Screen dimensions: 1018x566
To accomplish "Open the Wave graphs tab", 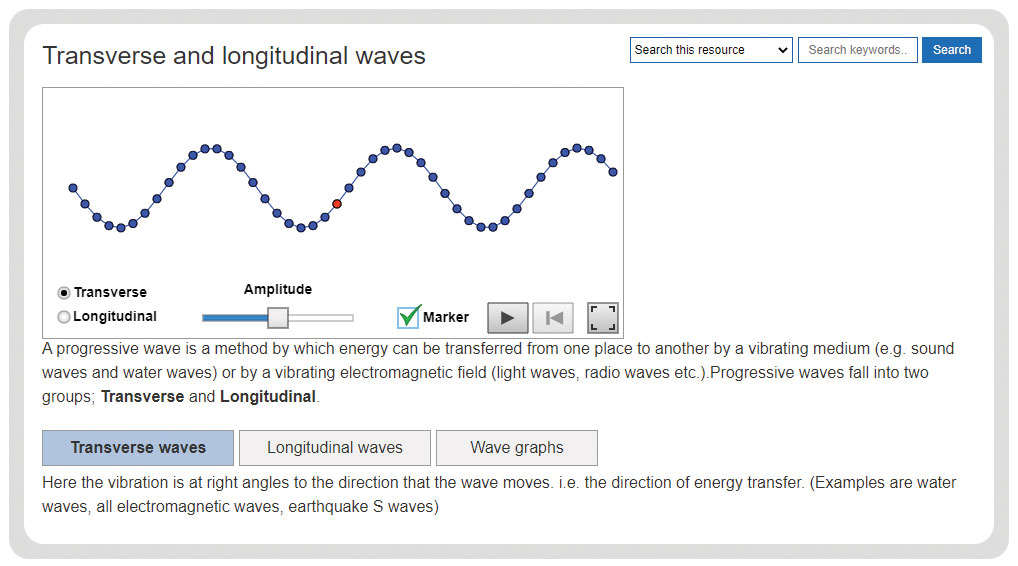I will (517, 448).
